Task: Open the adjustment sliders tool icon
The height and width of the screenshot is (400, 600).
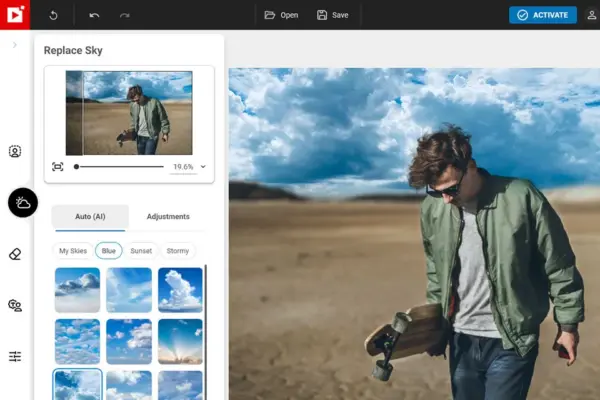Action: (x=15, y=356)
